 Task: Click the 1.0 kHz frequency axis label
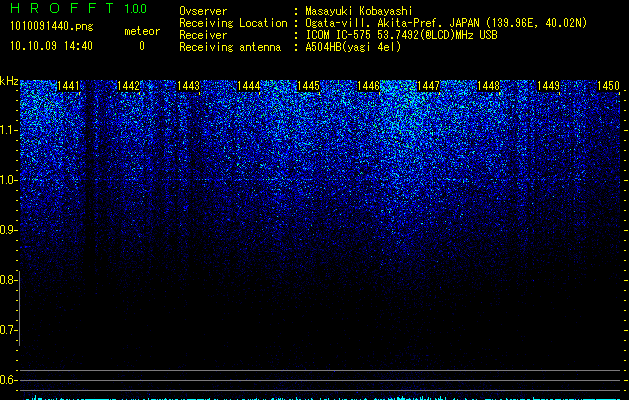7,180
